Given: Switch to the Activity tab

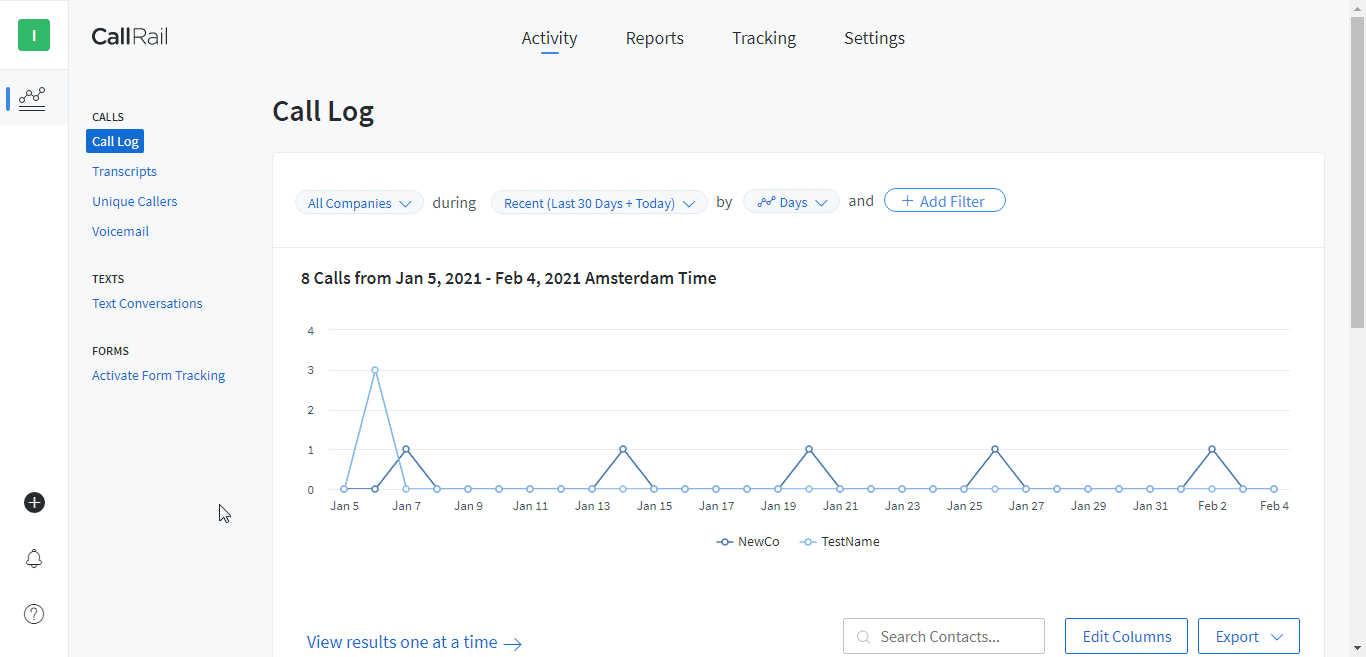Looking at the screenshot, I should click(x=549, y=38).
